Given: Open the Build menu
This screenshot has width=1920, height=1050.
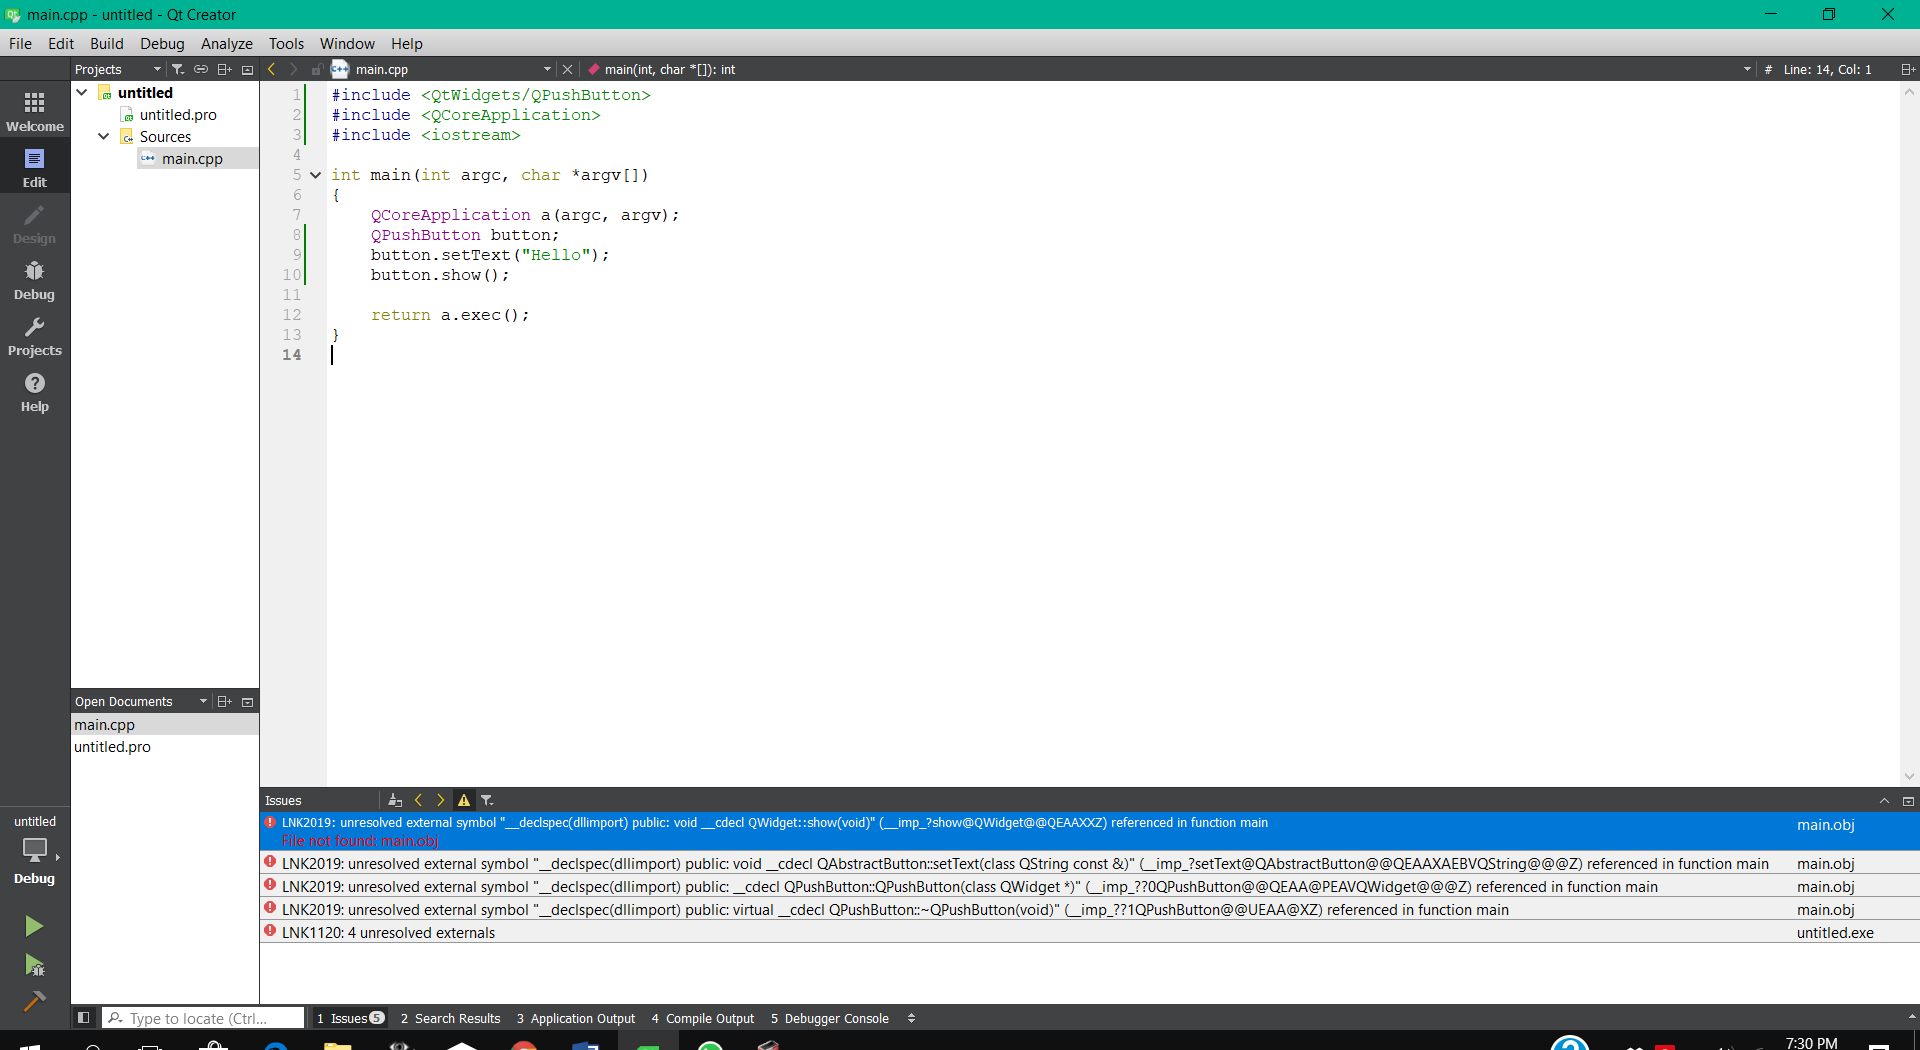Looking at the screenshot, I should point(107,43).
